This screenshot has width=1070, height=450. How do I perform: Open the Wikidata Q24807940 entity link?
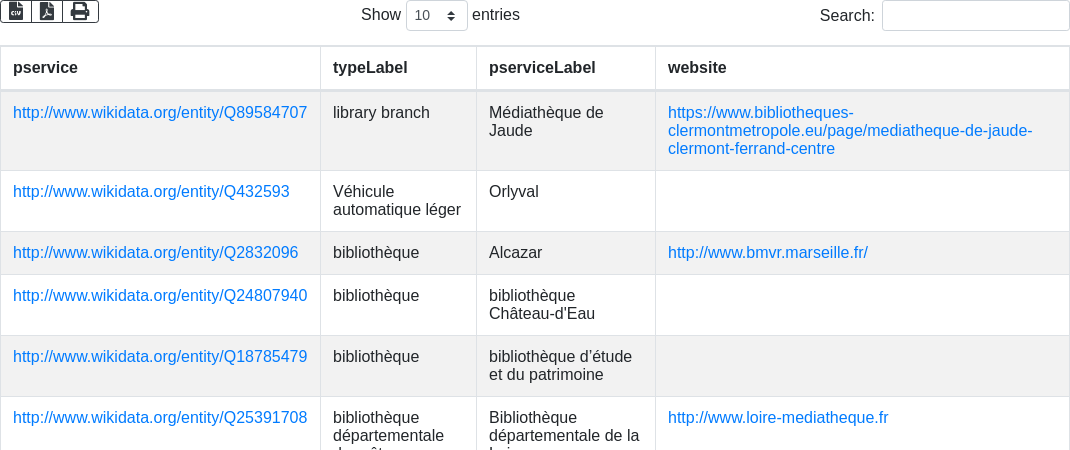point(160,296)
